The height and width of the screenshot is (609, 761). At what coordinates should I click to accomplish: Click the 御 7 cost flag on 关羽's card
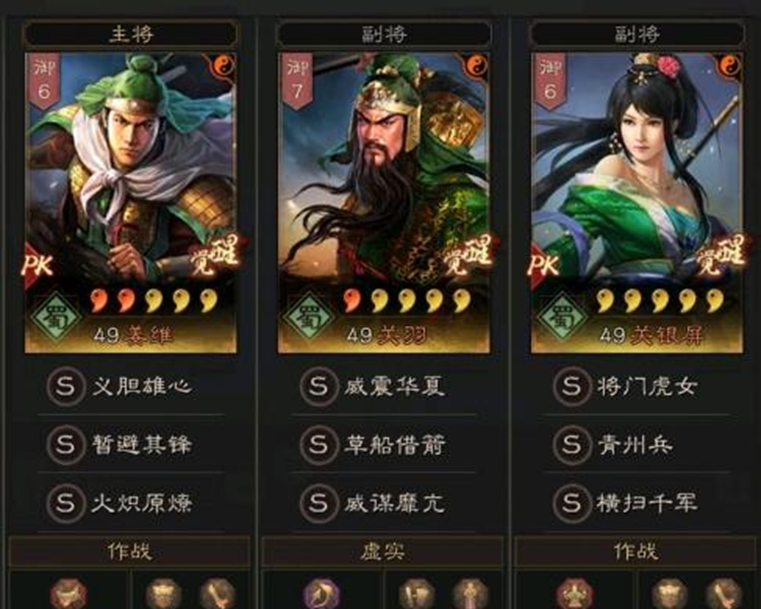click(298, 81)
